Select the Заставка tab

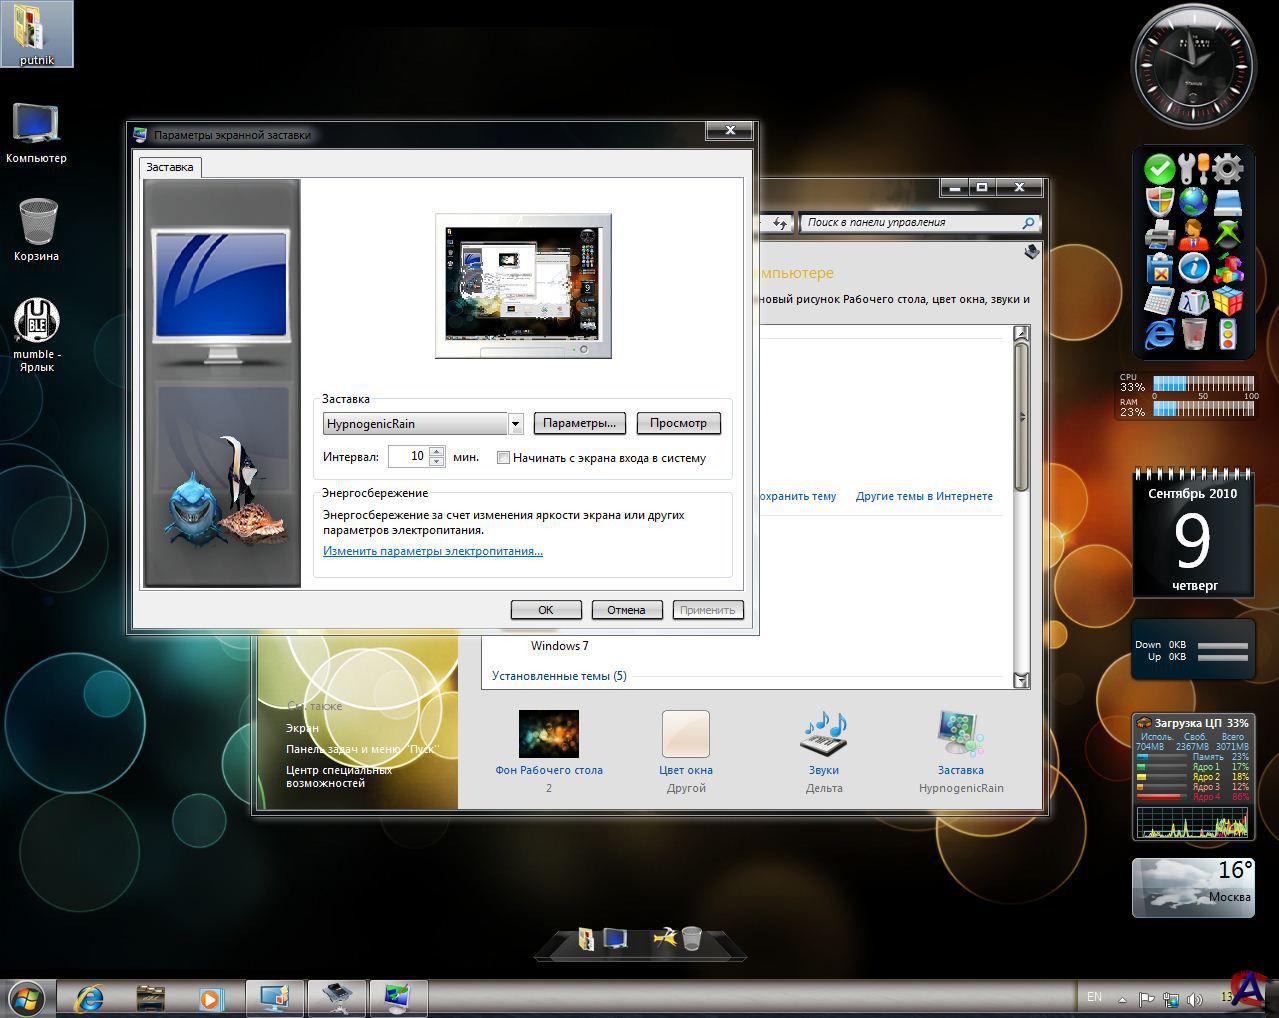(170, 167)
